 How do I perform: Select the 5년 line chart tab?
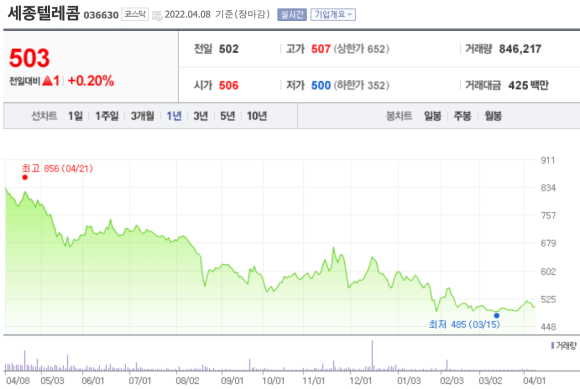pos(227,116)
